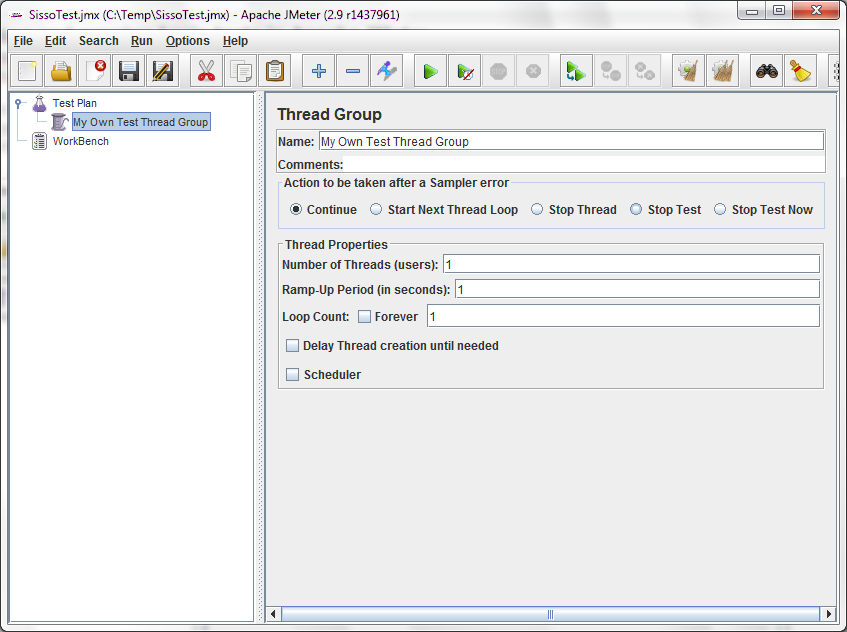The width and height of the screenshot is (847, 632).
Task: Click the WorkBench clipboard icon
Action: click(39, 141)
